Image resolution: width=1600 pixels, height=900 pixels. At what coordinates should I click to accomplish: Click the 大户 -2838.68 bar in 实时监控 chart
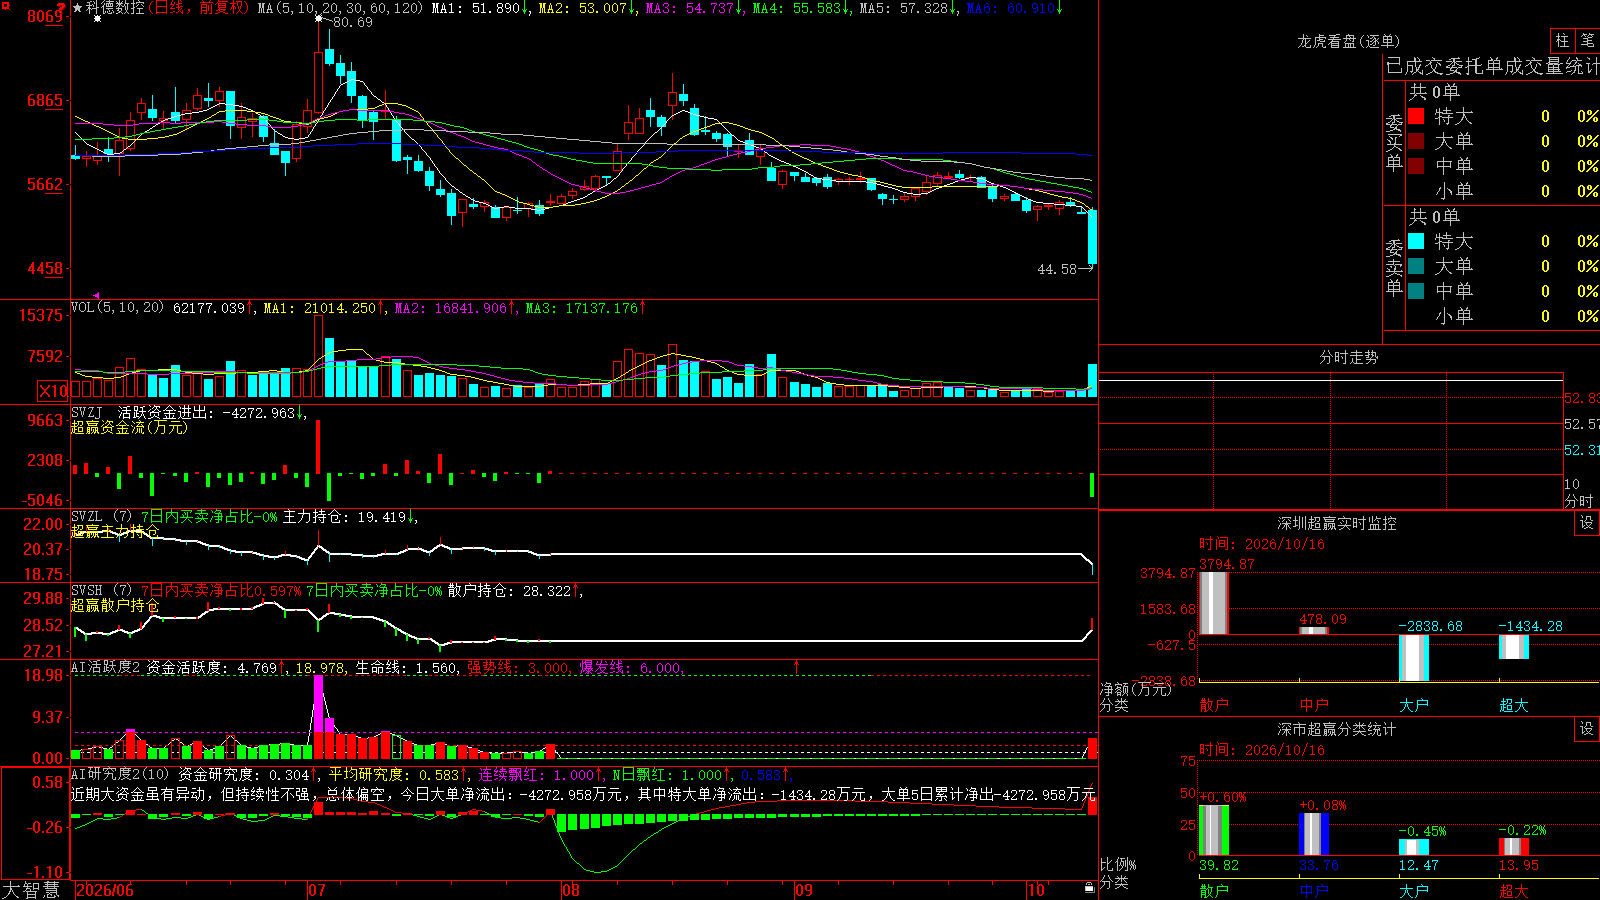pos(1414,658)
